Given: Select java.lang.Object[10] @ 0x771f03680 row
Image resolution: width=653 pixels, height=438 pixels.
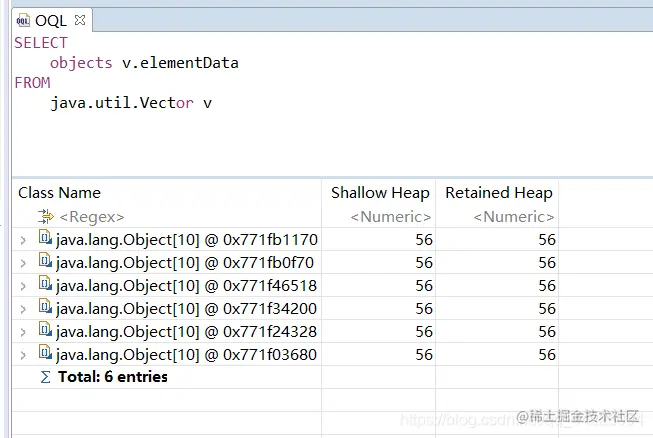Looking at the screenshot, I should pos(187,355).
